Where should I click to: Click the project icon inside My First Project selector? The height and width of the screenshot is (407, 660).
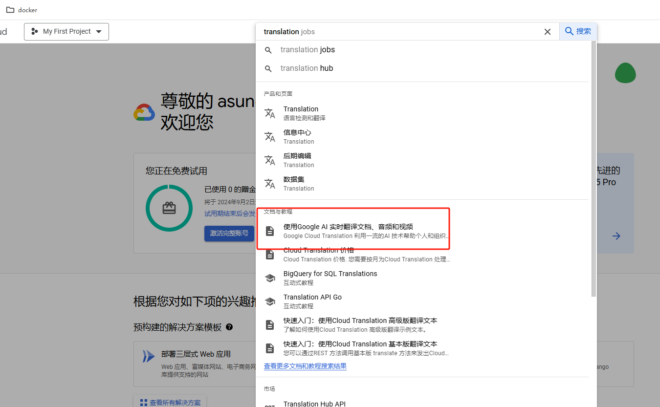pyautogui.click(x=35, y=32)
